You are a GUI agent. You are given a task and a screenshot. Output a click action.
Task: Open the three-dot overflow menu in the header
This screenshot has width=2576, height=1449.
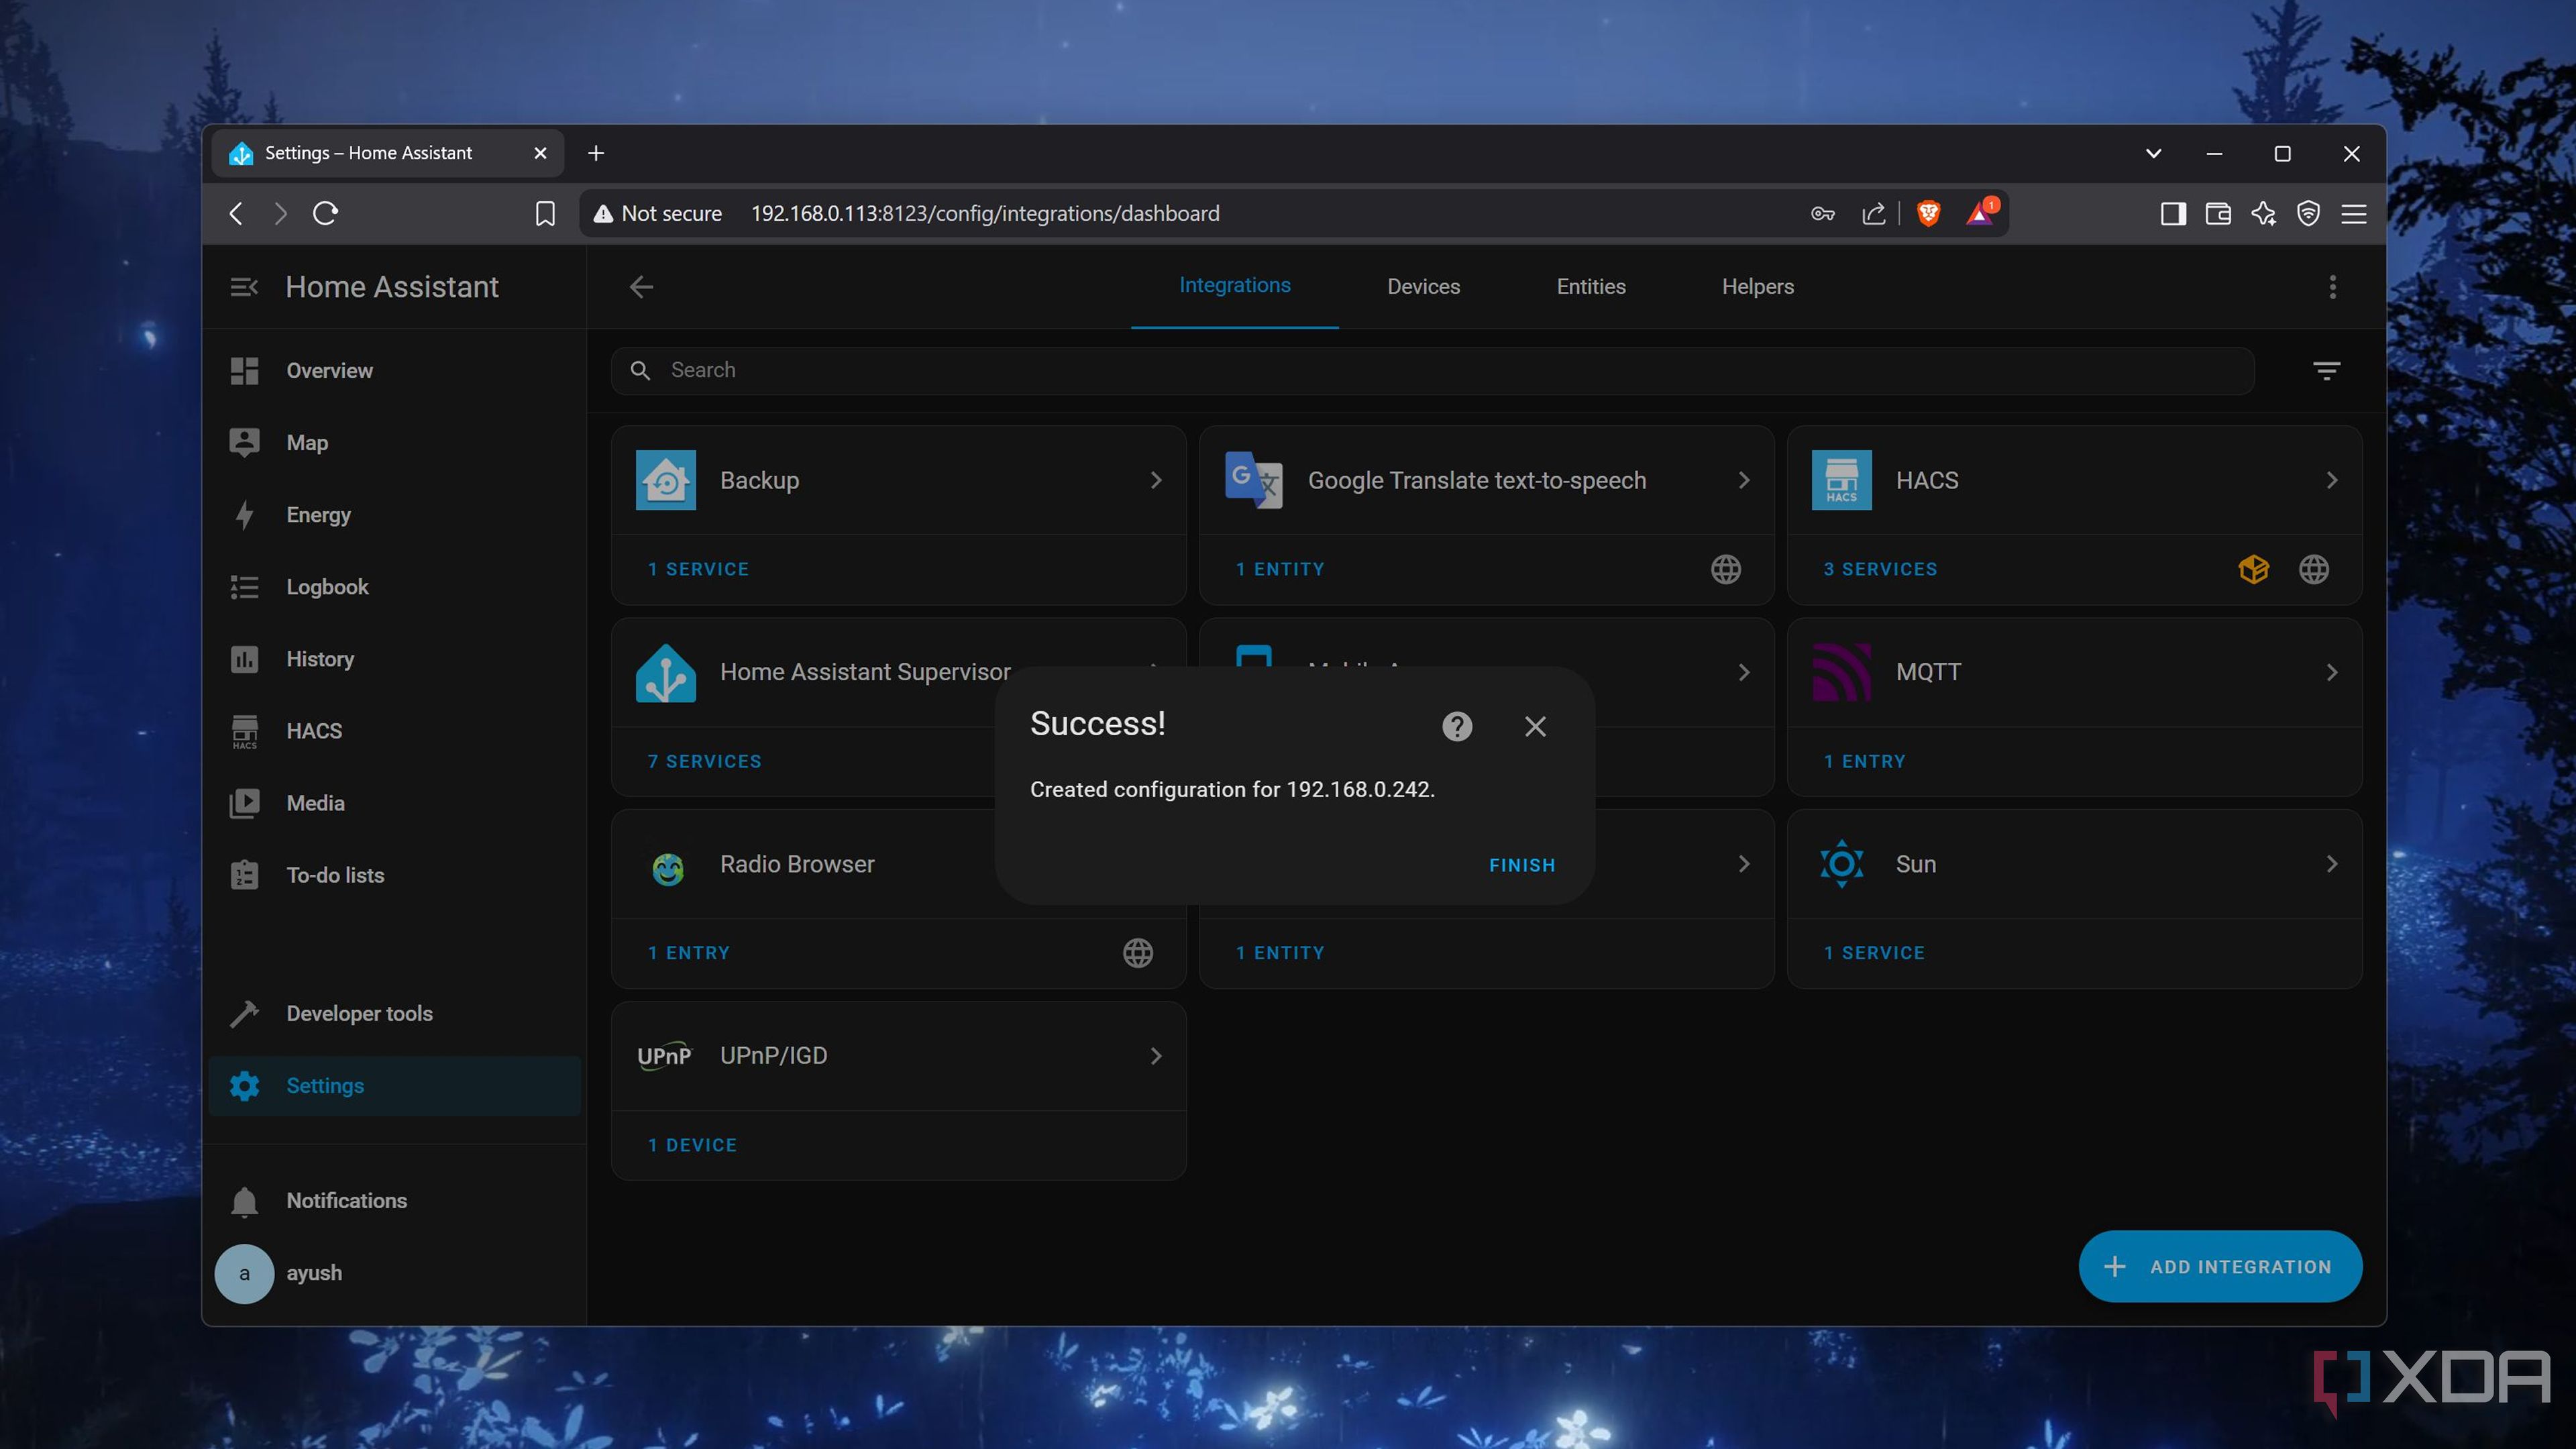pos(2332,287)
